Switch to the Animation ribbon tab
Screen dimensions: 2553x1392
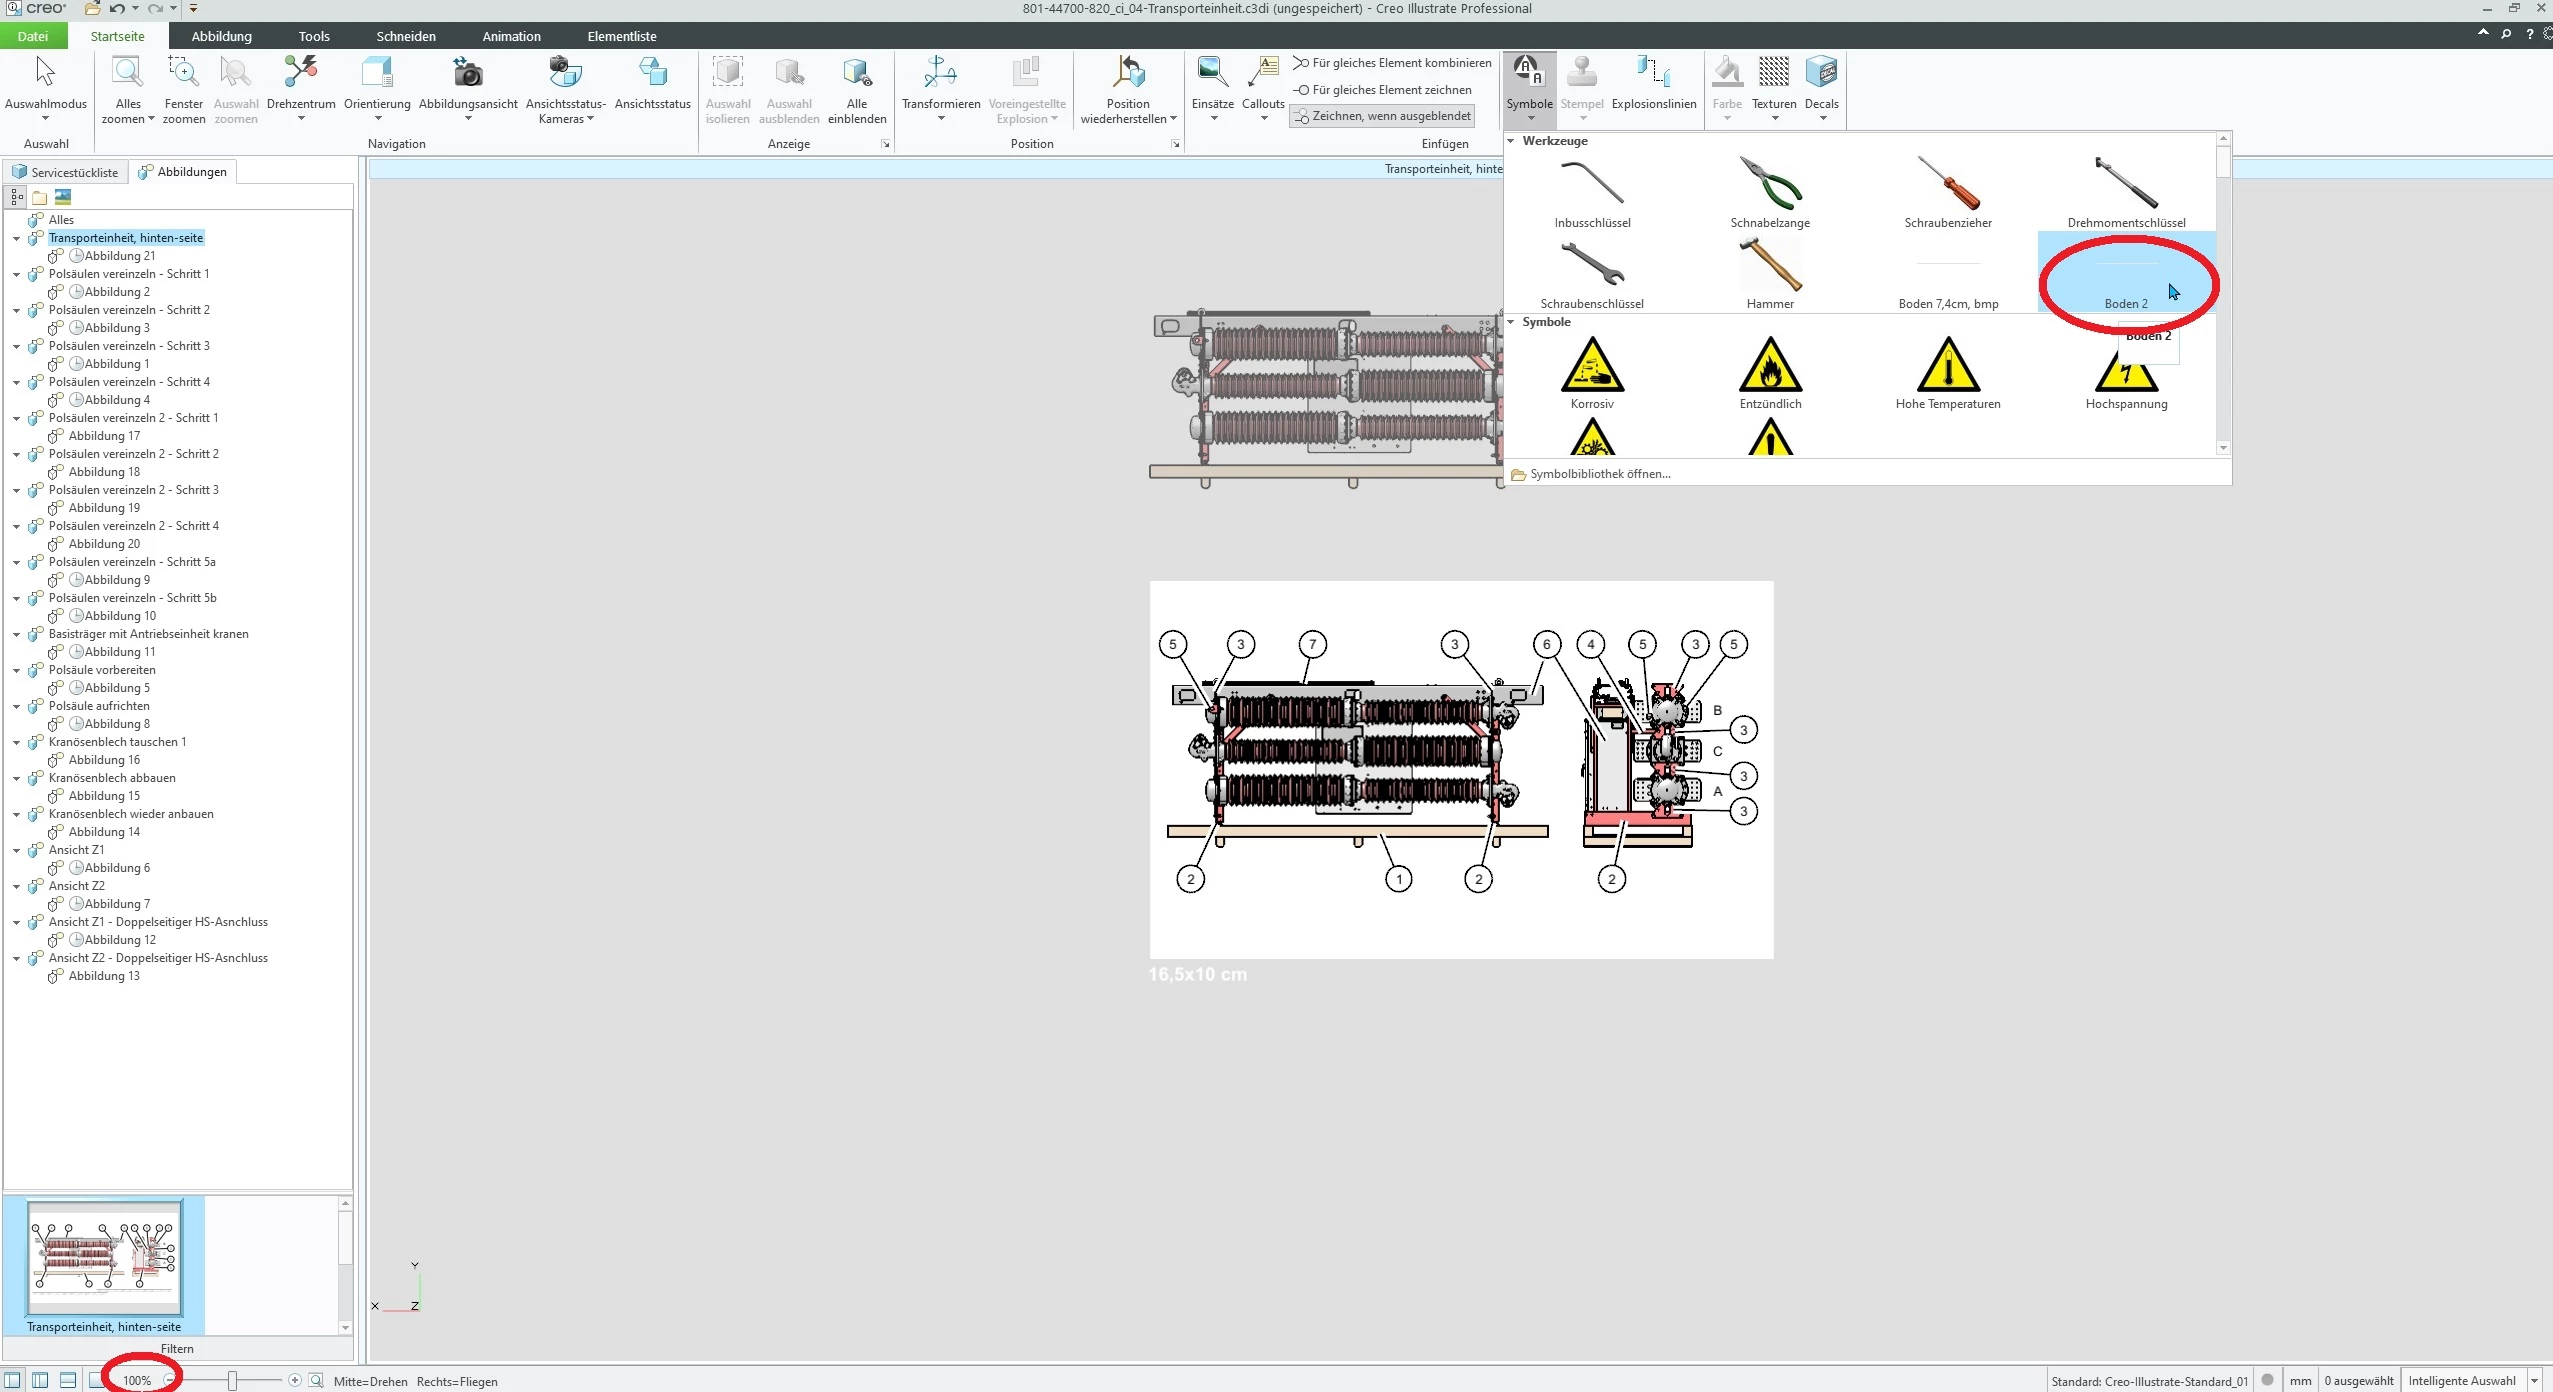(511, 36)
